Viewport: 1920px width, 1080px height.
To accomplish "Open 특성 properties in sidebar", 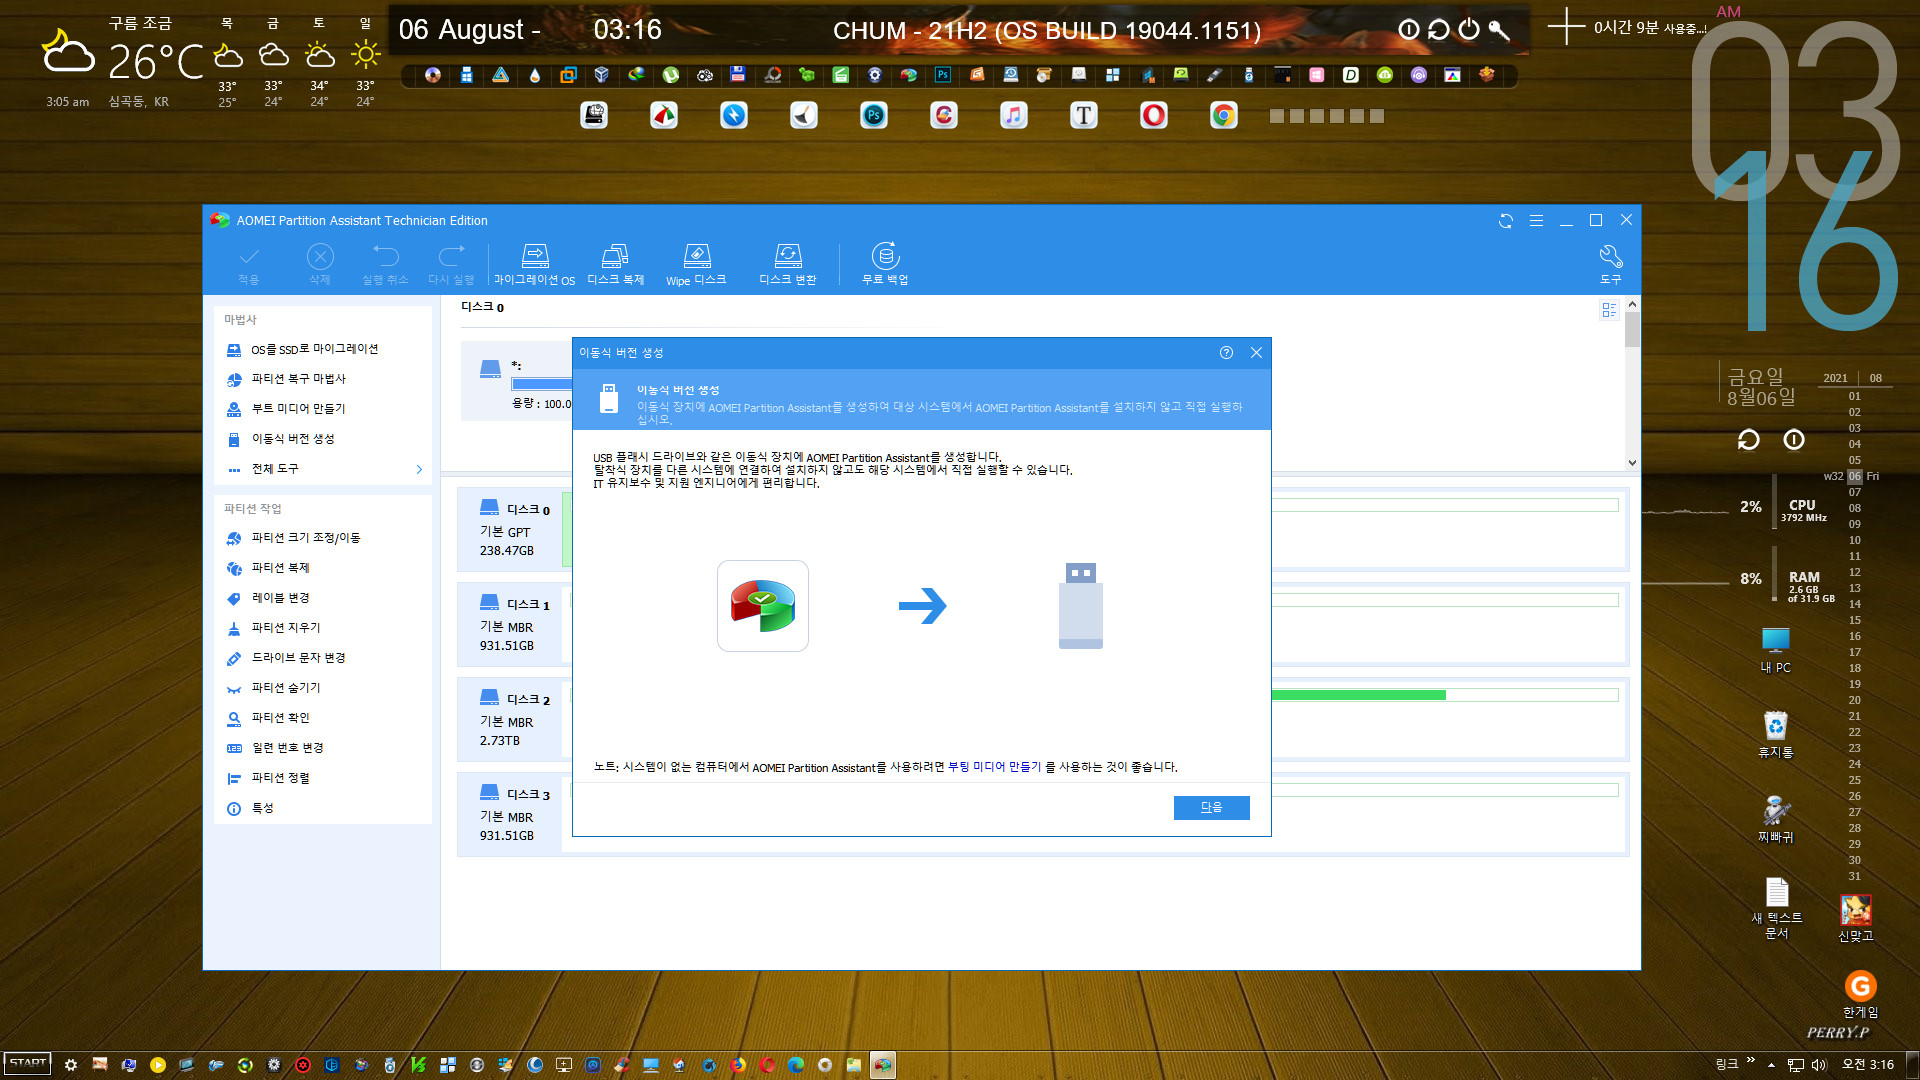I will coord(262,808).
